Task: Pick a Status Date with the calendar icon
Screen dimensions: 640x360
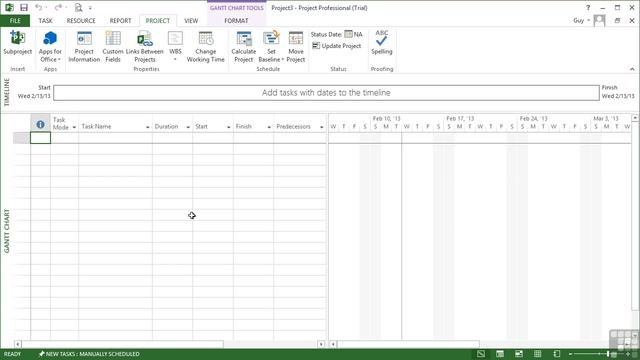Action: tap(348, 34)
